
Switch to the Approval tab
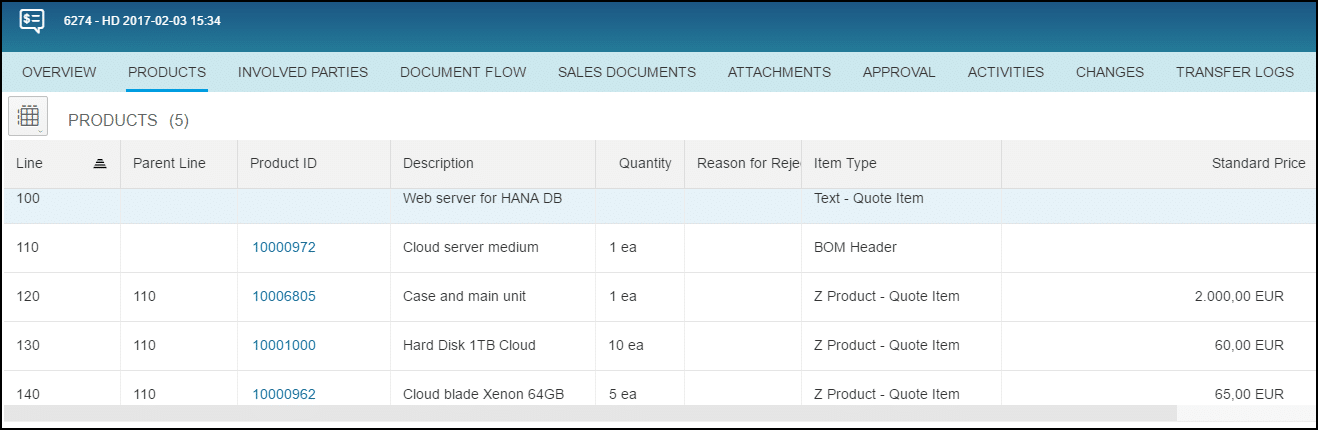tap(899, 72)
